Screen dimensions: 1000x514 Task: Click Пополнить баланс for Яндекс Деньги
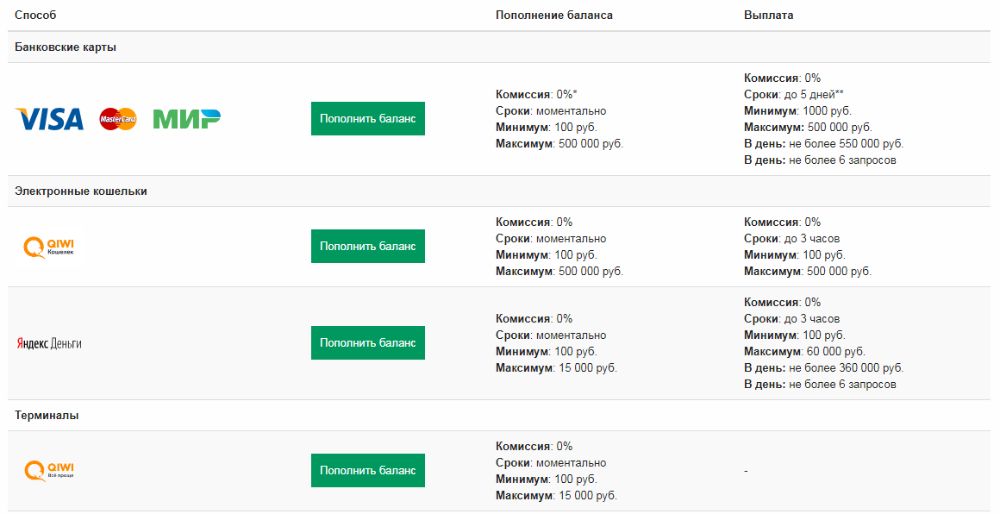tap(368, 343)
